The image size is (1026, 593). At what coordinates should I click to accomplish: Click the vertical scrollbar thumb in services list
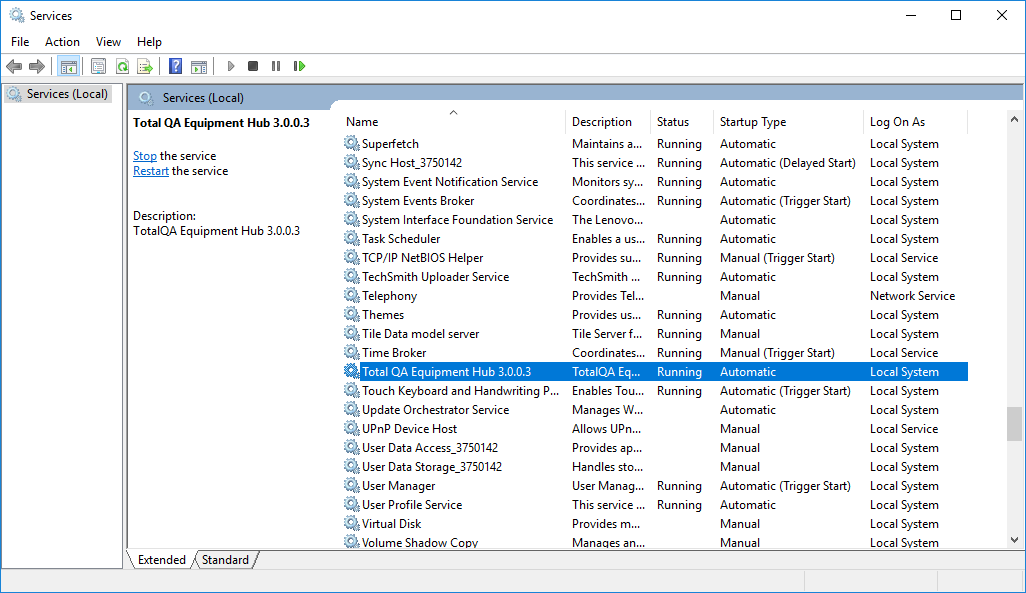tap(1015, 423)
